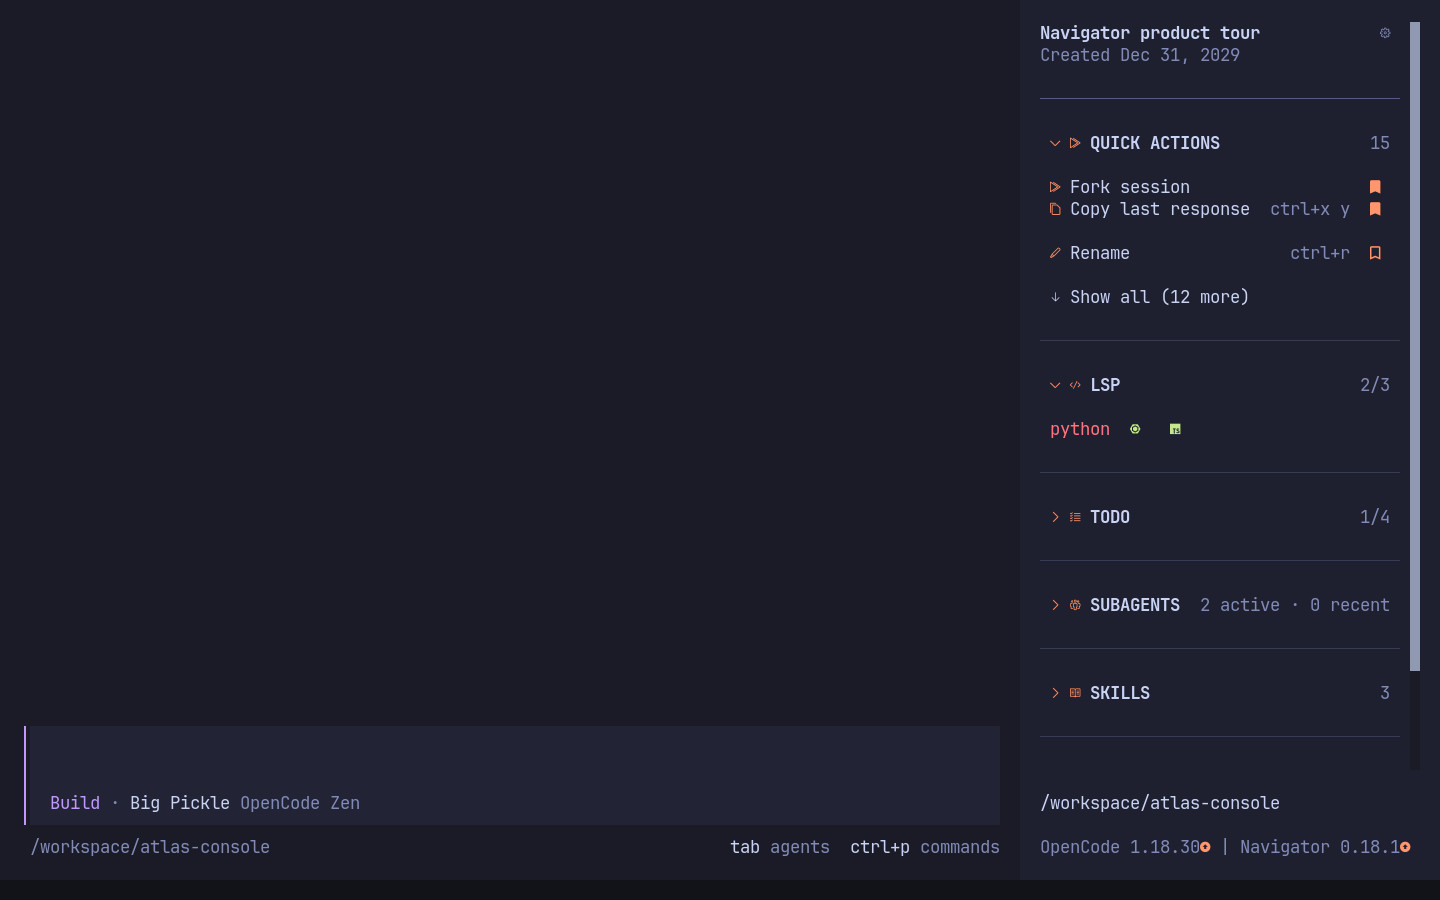The height and width of the screenshot is (900, 1440).
Task: Click the 2 active · 0 recent subagents status
Action: pos(1295,605)
